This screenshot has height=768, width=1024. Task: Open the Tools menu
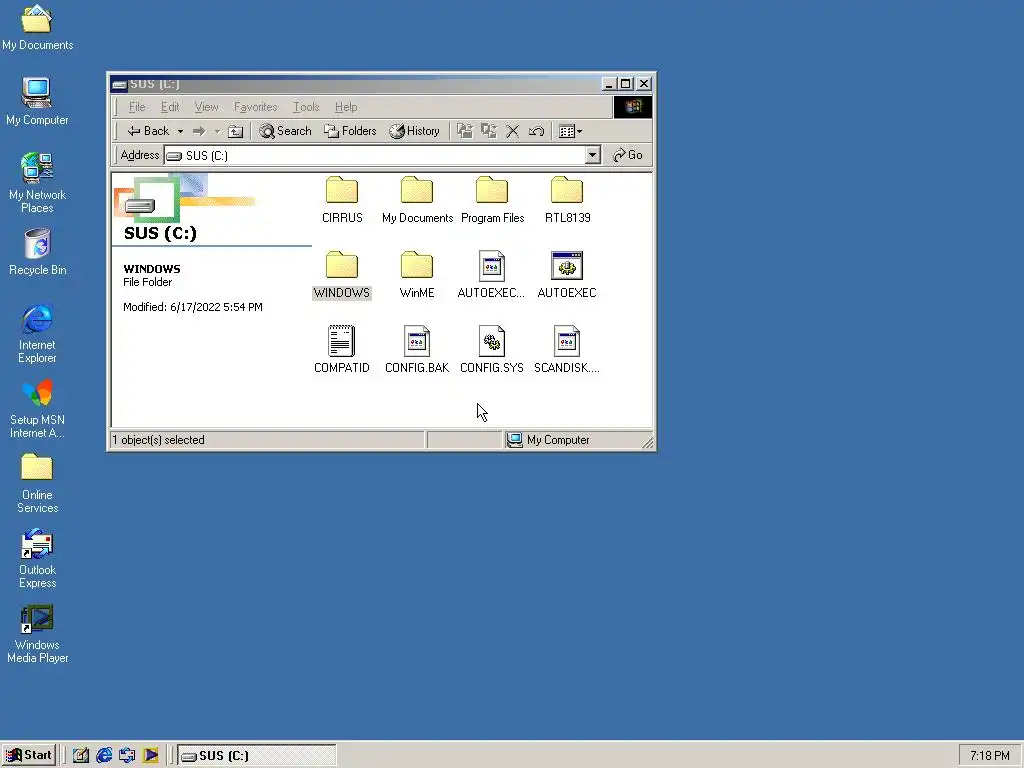[306, 107]
